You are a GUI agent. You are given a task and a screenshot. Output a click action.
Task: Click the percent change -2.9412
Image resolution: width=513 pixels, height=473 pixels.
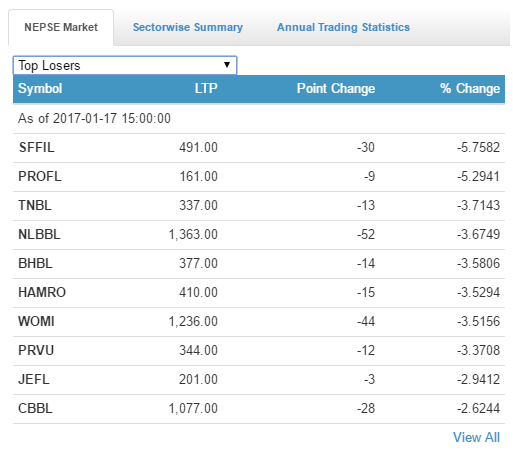pyautogui.click(x=478, y=379)
